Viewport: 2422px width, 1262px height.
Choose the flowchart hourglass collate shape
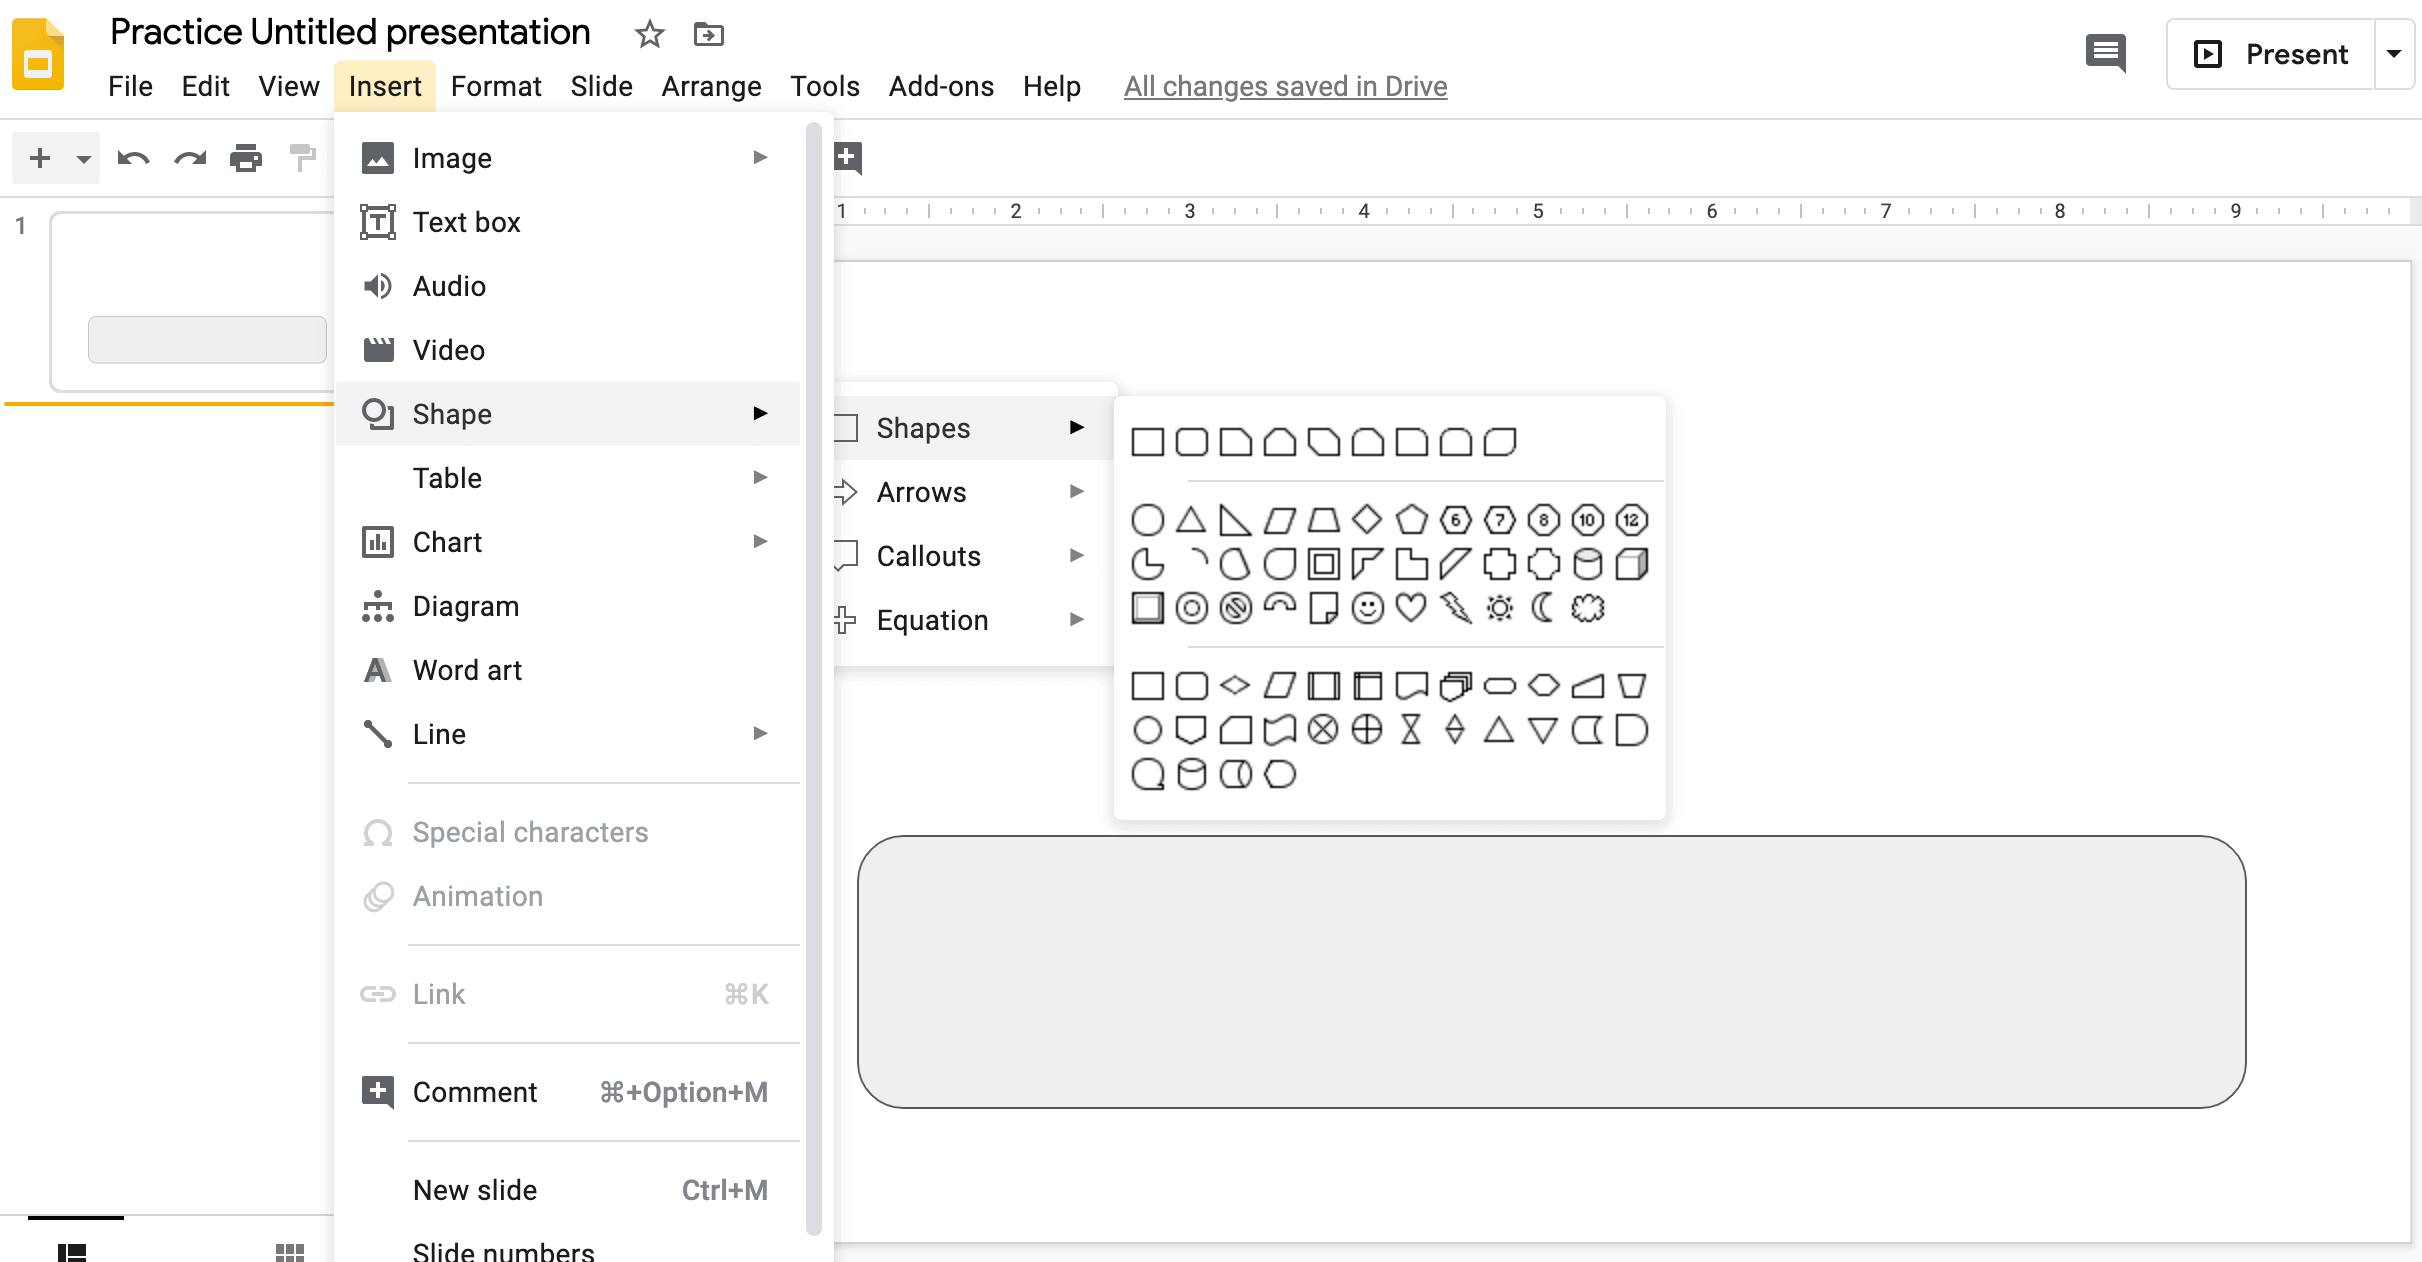1411,730
